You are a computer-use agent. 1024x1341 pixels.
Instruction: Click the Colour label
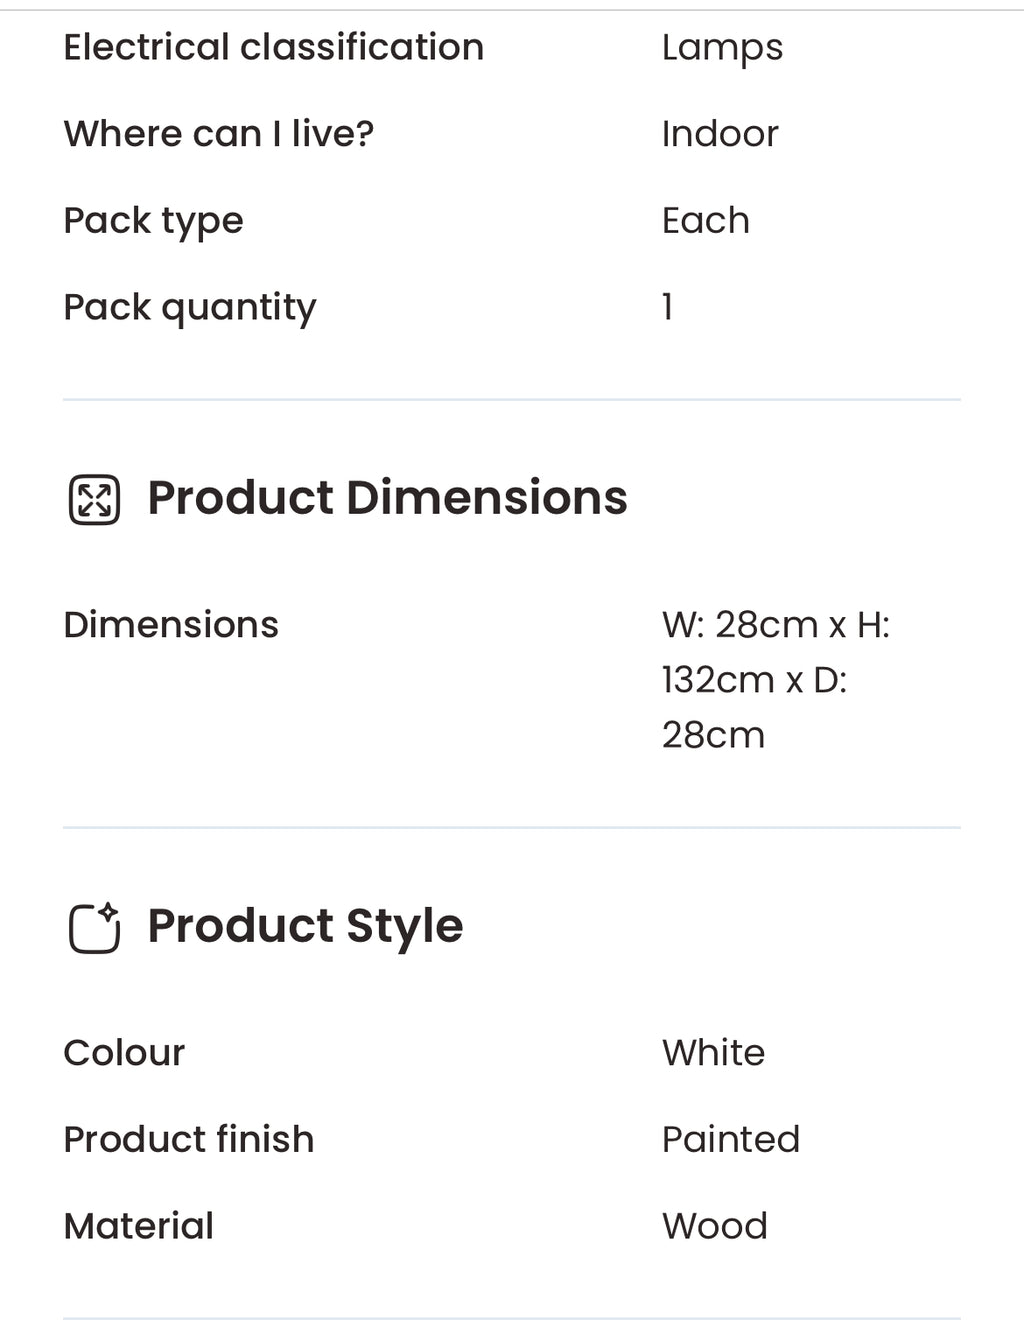(124, 1053)
